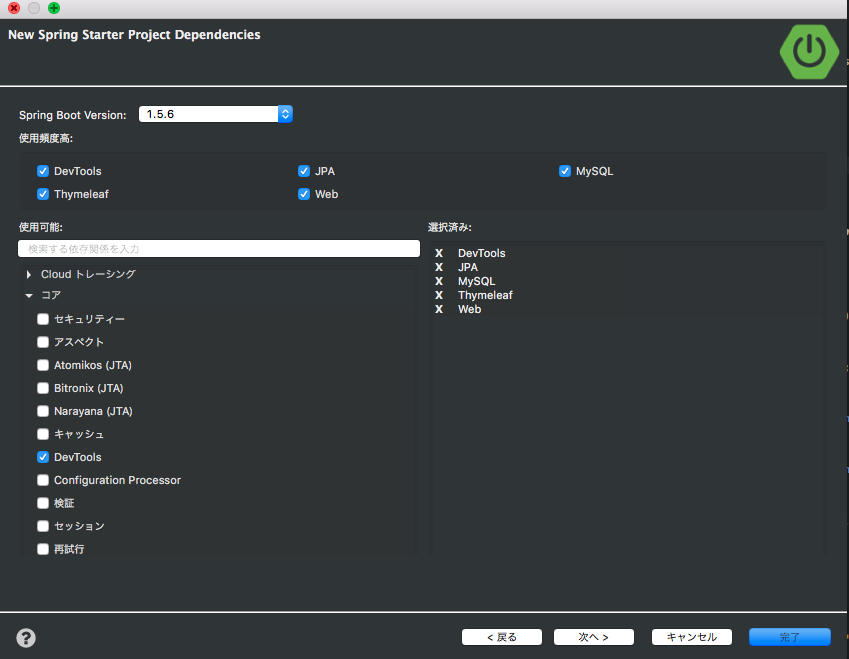Viewport: 849px width, 659px height.
Task: Uncheck the MySQL frequently used checkbox
Action: click(565, 171)
